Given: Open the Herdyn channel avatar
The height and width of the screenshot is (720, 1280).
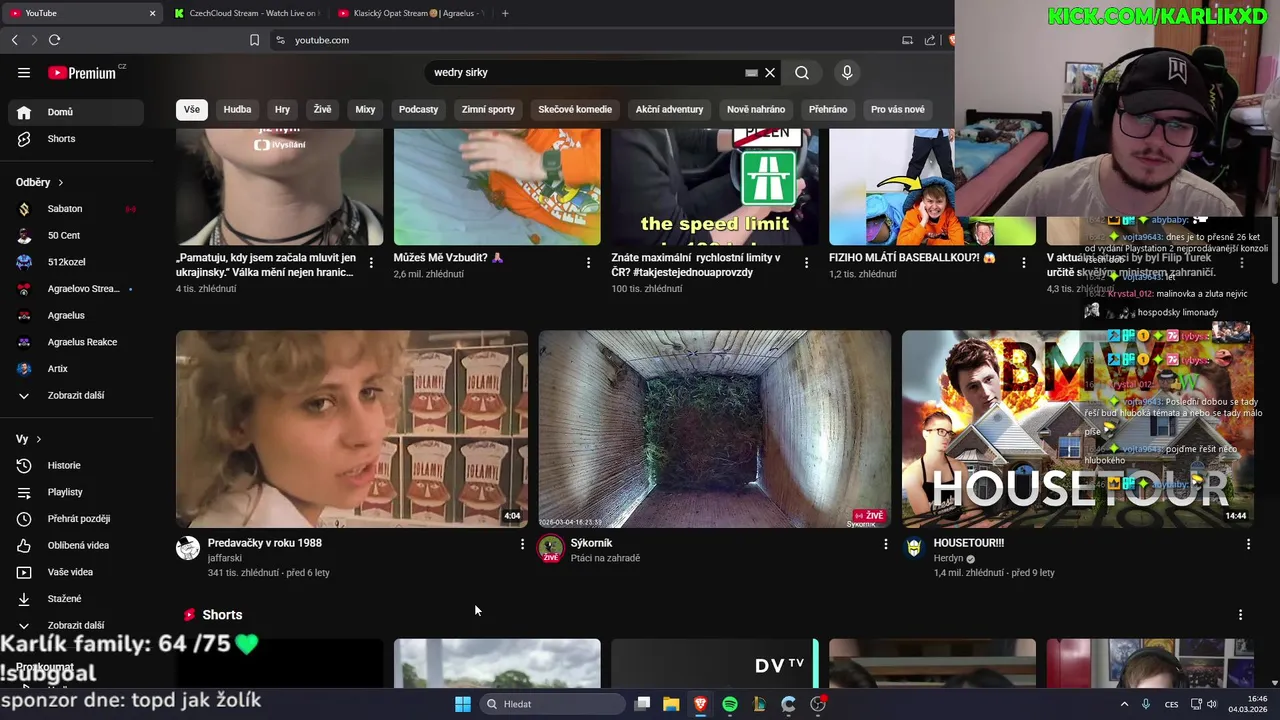Looking at the screenshot, I should click(x=914, y=548).
